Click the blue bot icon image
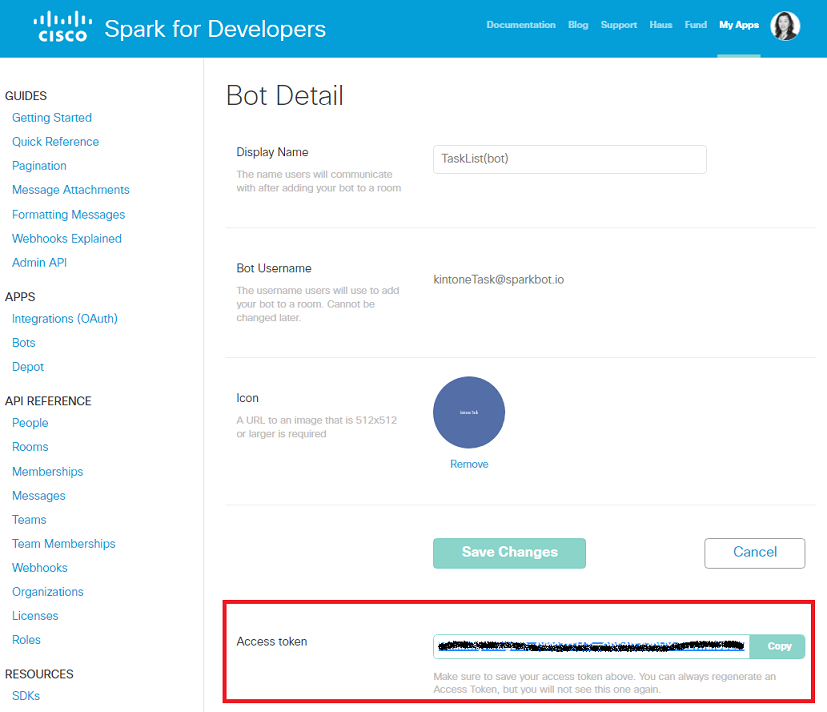 click(x=469, y=412)
